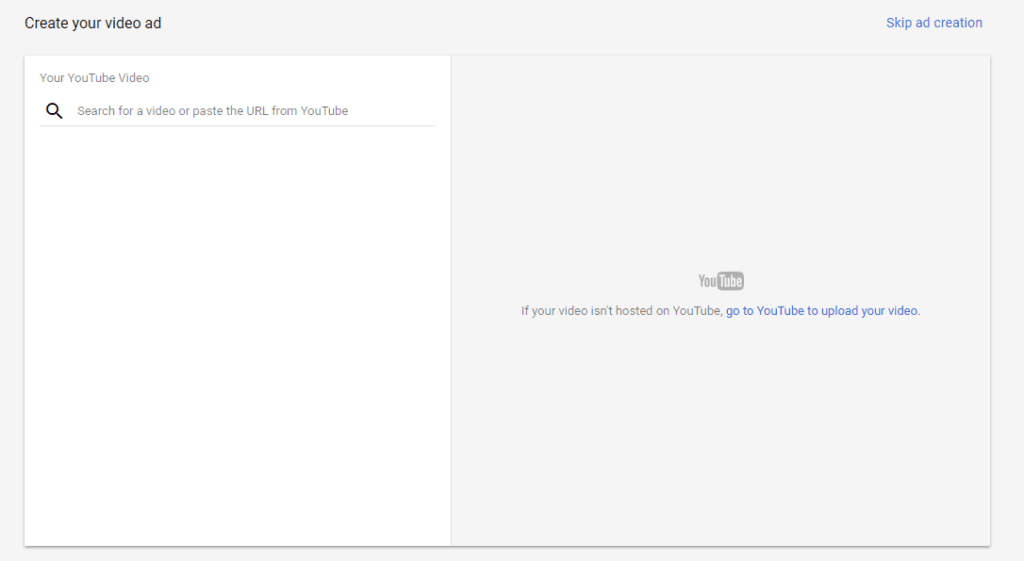Viewport: 1024px width, 561px height.
Task: Click the magnifying glass search icon
Action: (x=54, y=111)
